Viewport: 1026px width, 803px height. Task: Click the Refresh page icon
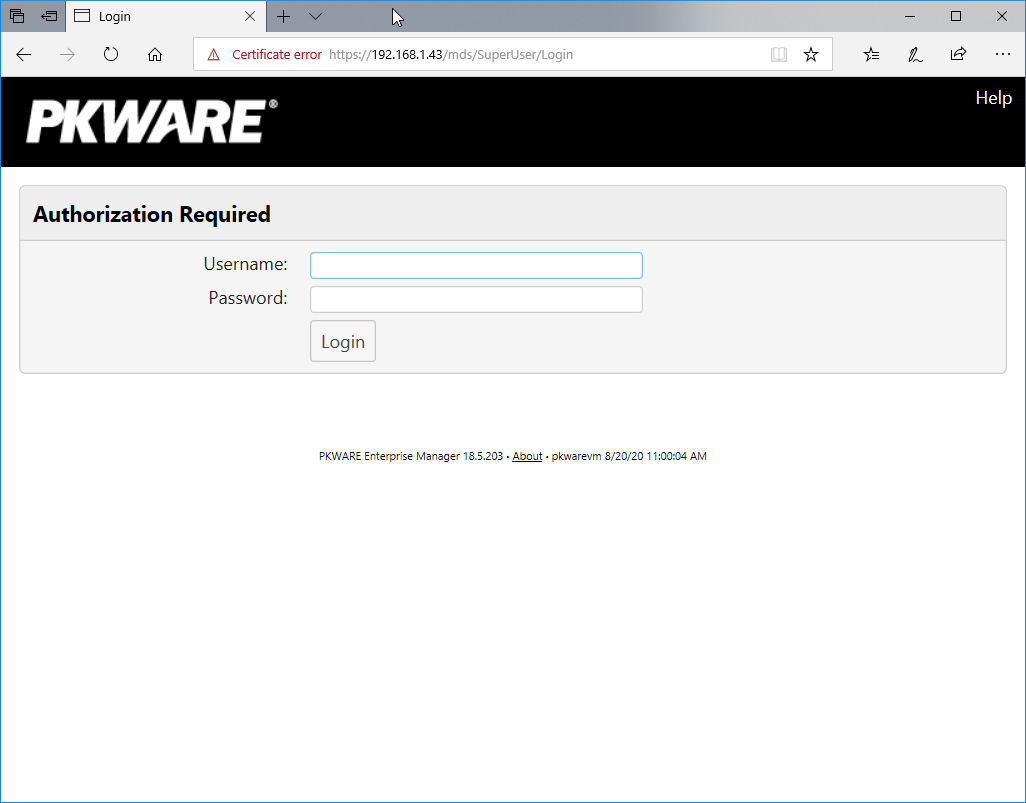click(111, 55)
